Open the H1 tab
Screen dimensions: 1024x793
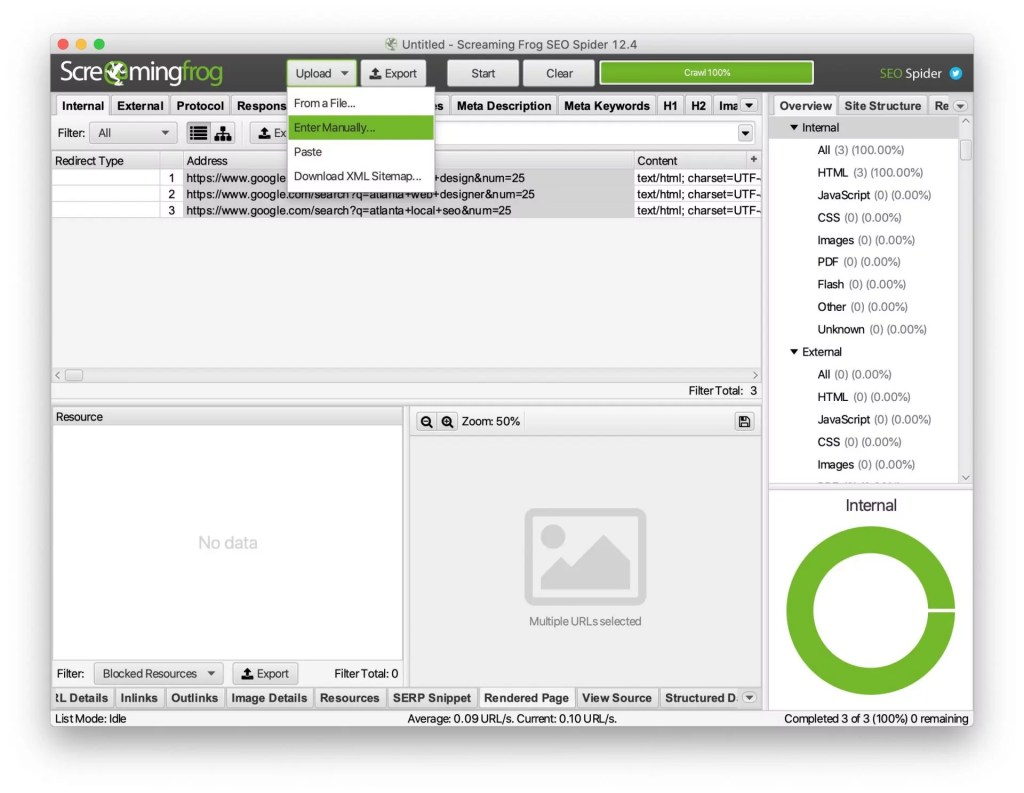coord(670,106)
